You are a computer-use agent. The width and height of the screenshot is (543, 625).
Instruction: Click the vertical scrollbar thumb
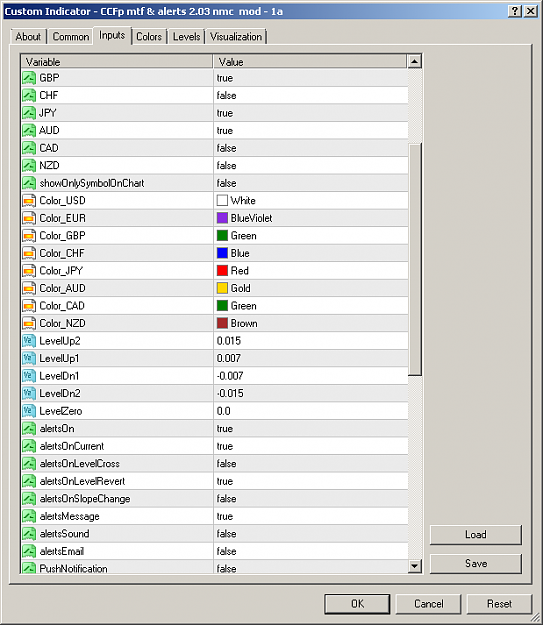coord(415,259)
